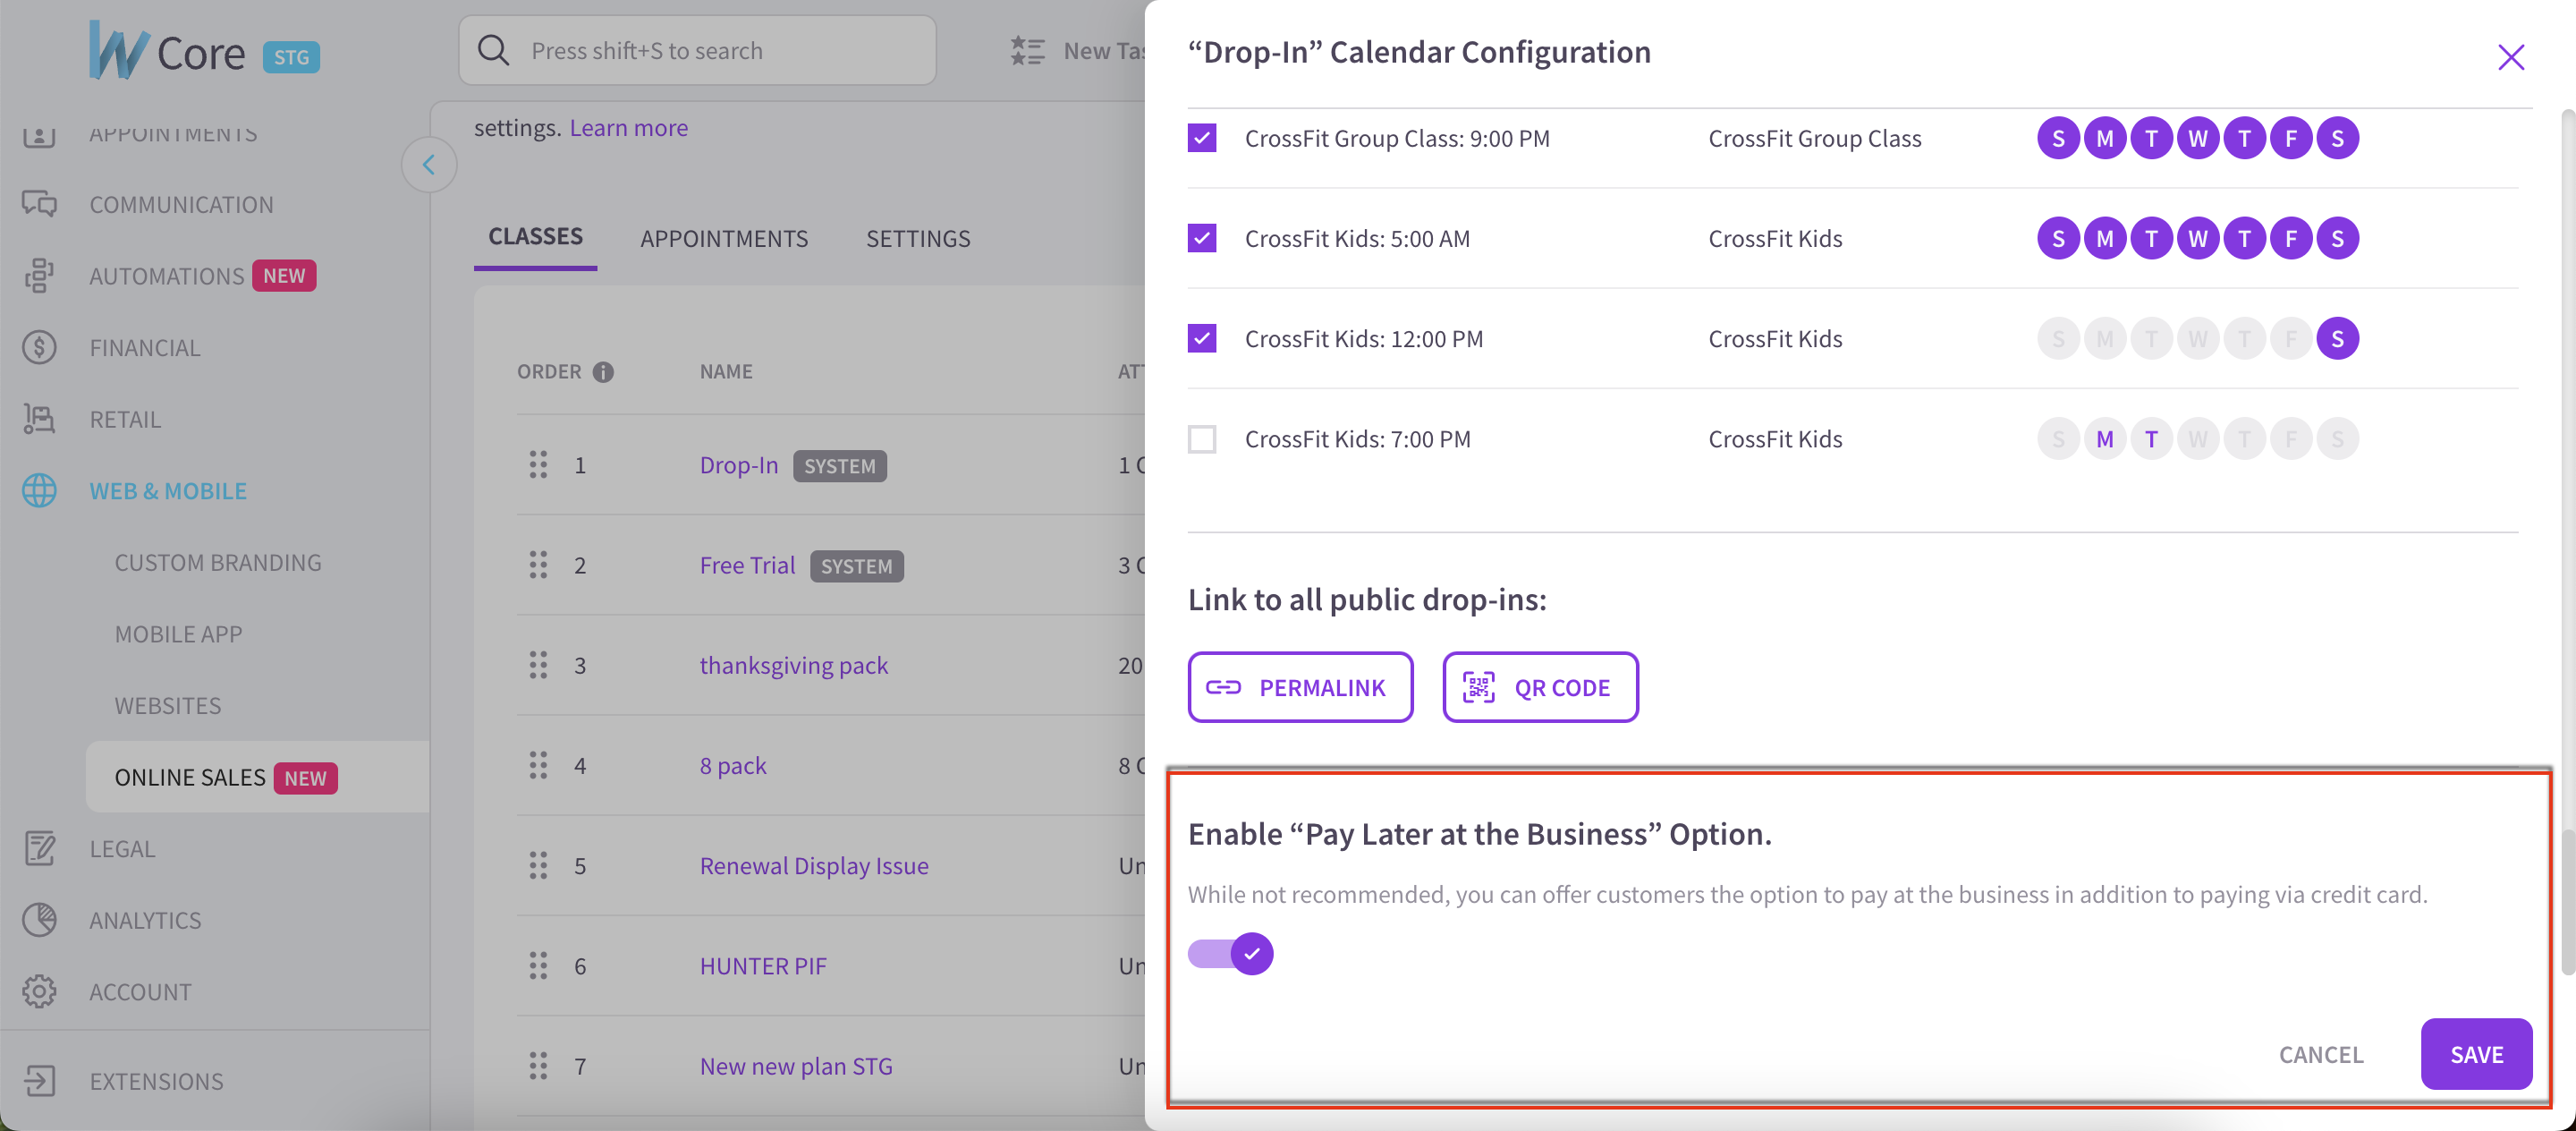Switch to the CLASSES tab
2576x1131 pixels.
pos(535,237)
